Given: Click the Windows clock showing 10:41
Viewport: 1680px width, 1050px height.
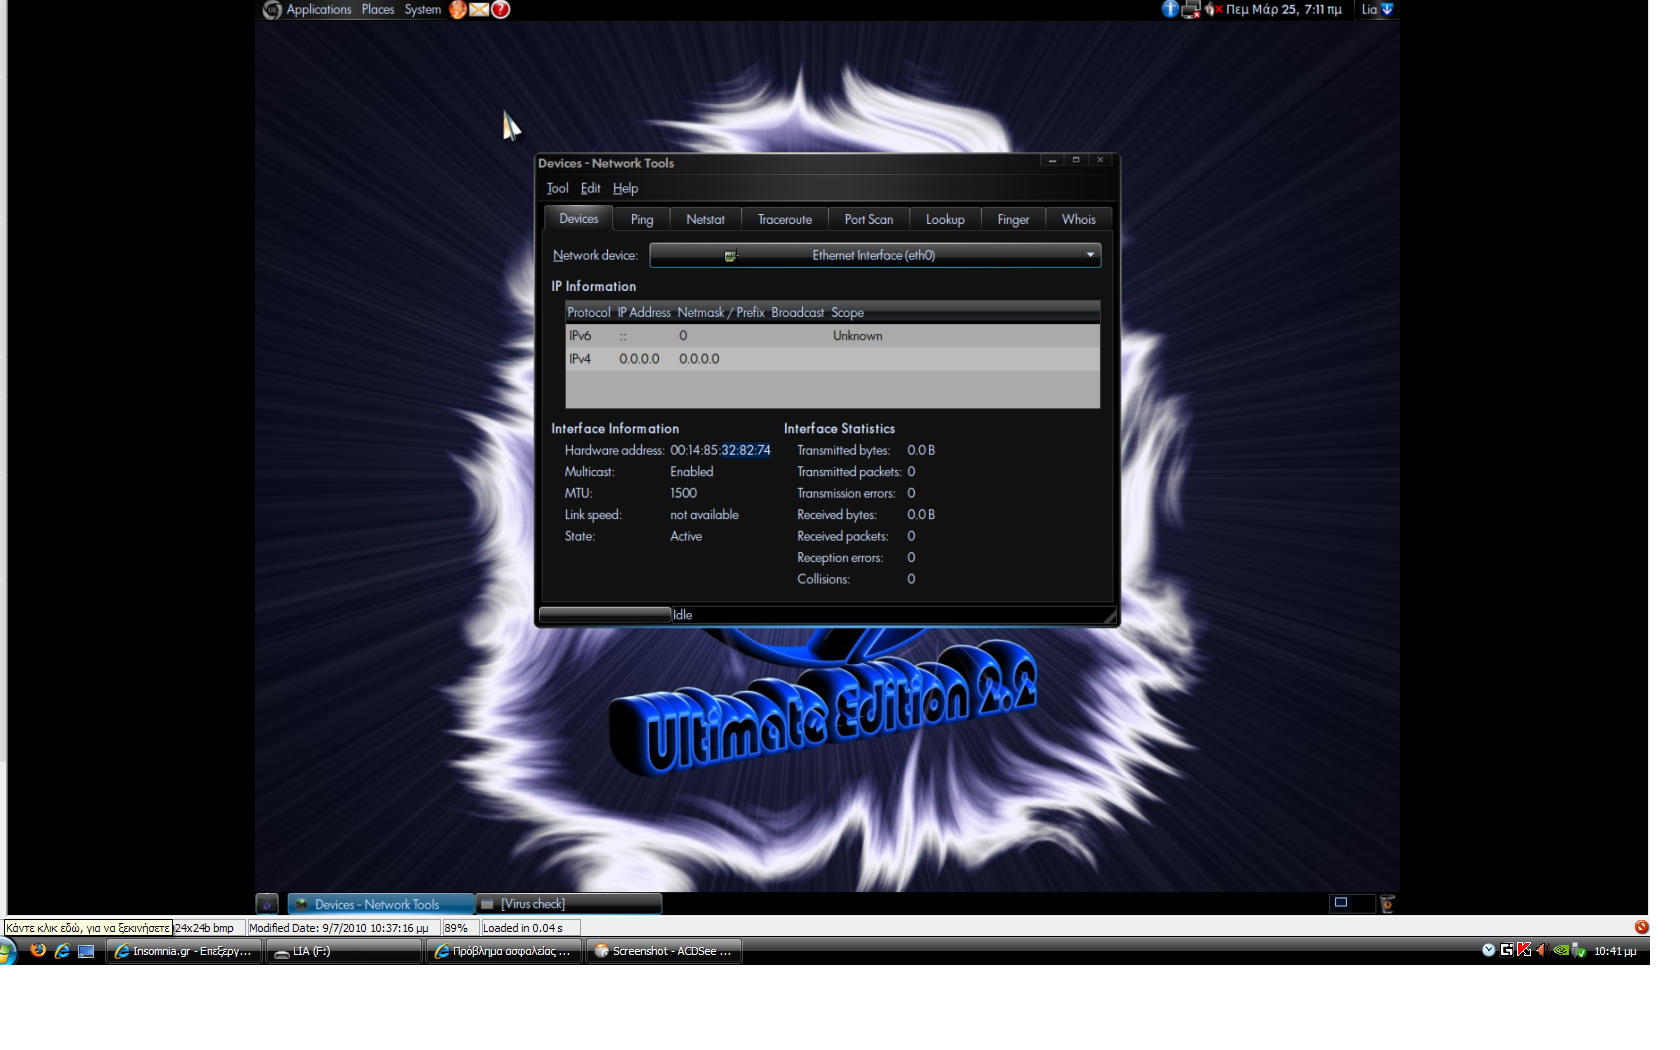Looking at the screenshot, I should 1615,951.
